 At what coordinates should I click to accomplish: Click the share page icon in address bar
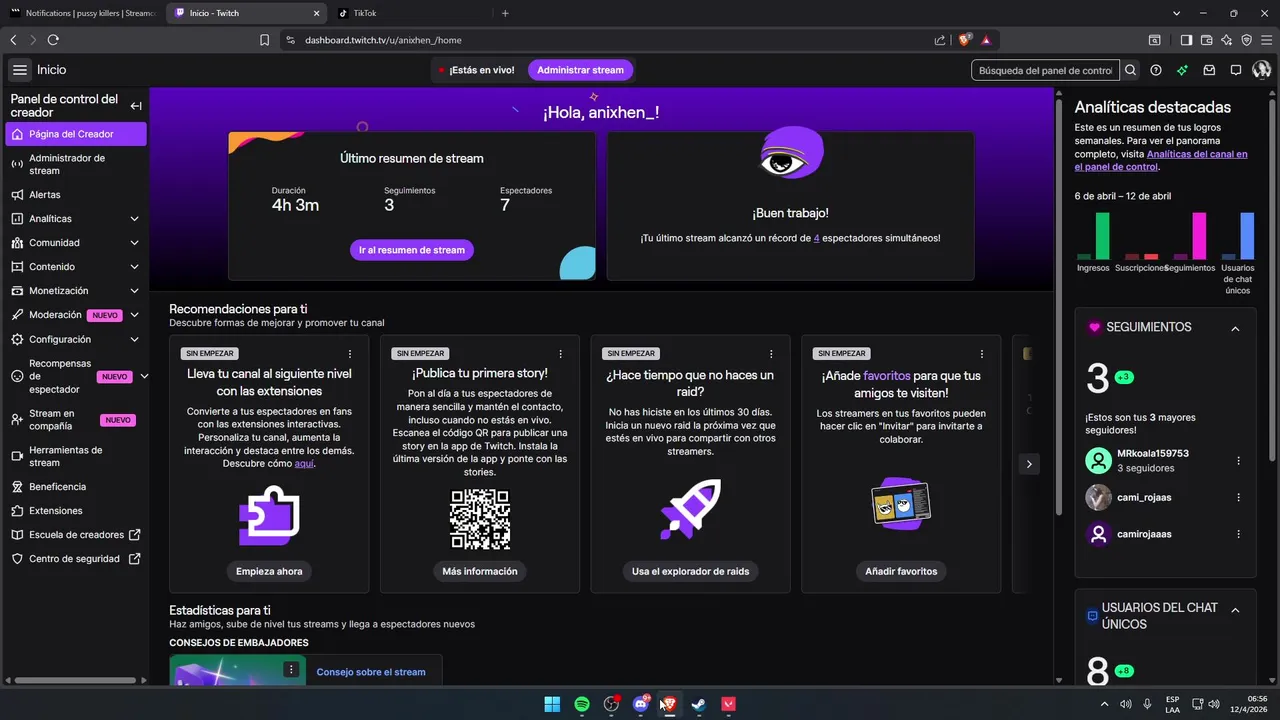pyautogui.click(x=940, y=40)
